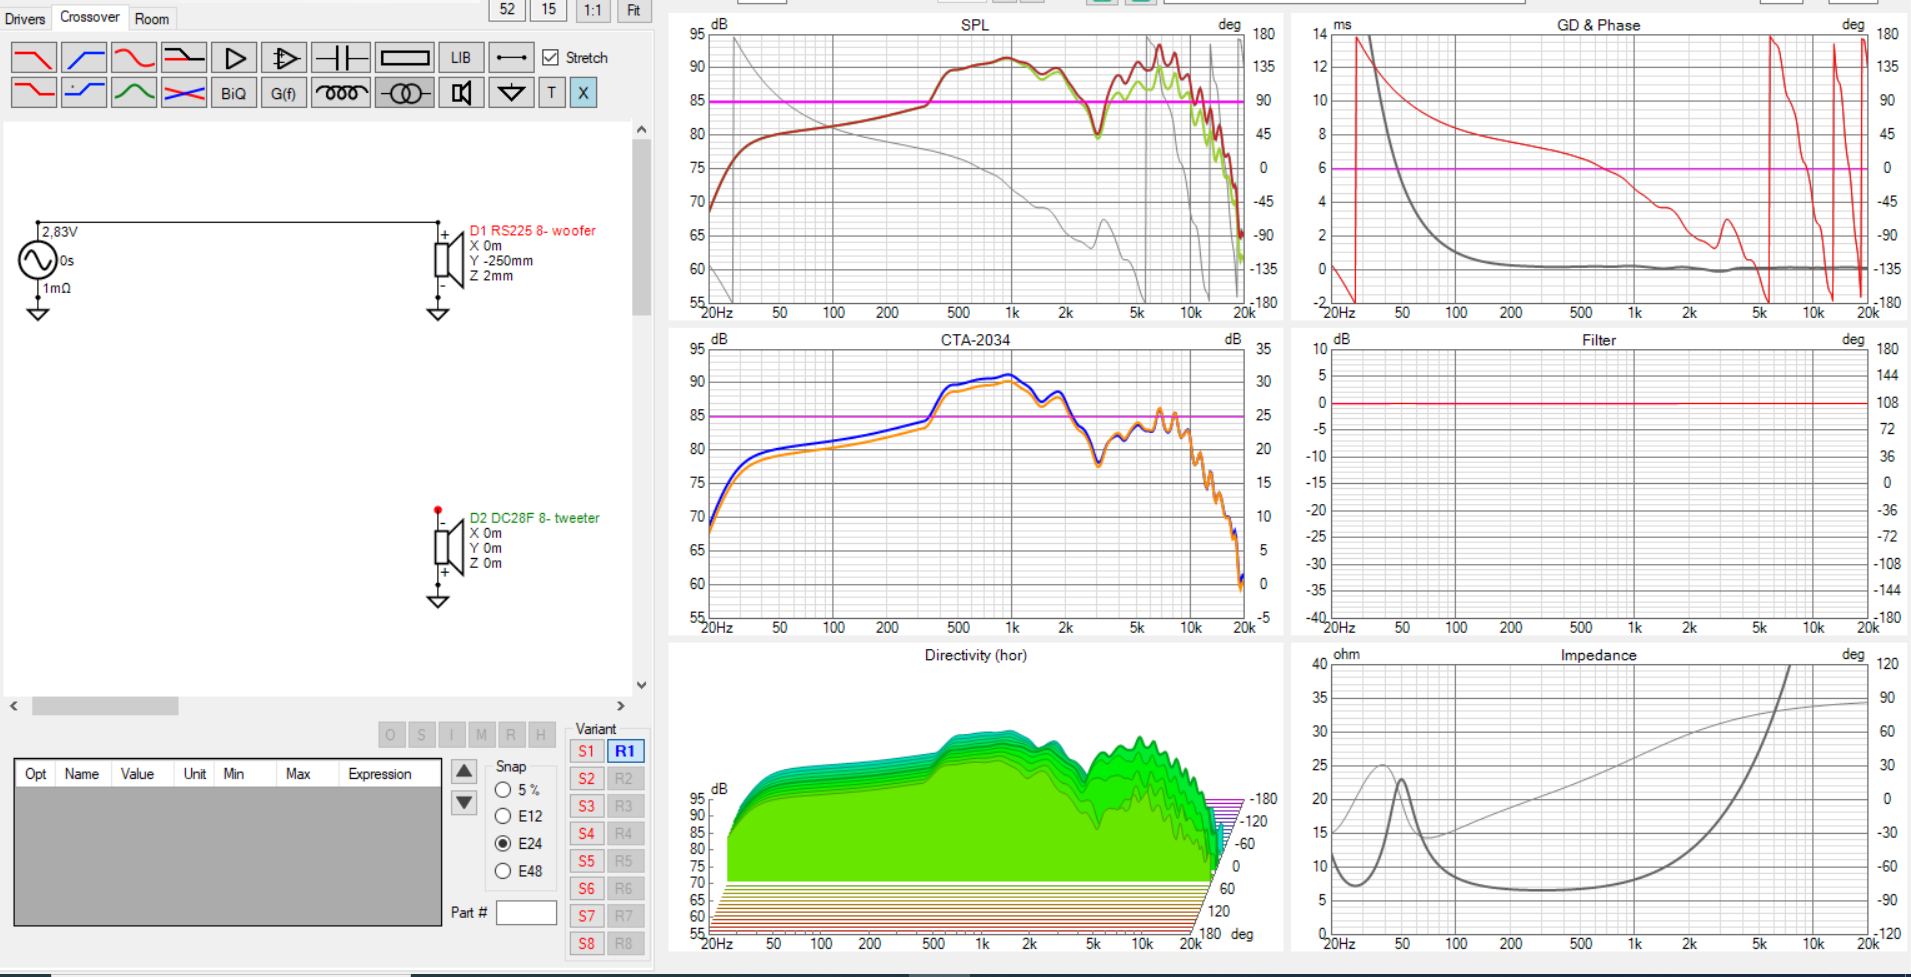Click the Value column header

click(137, 774)
